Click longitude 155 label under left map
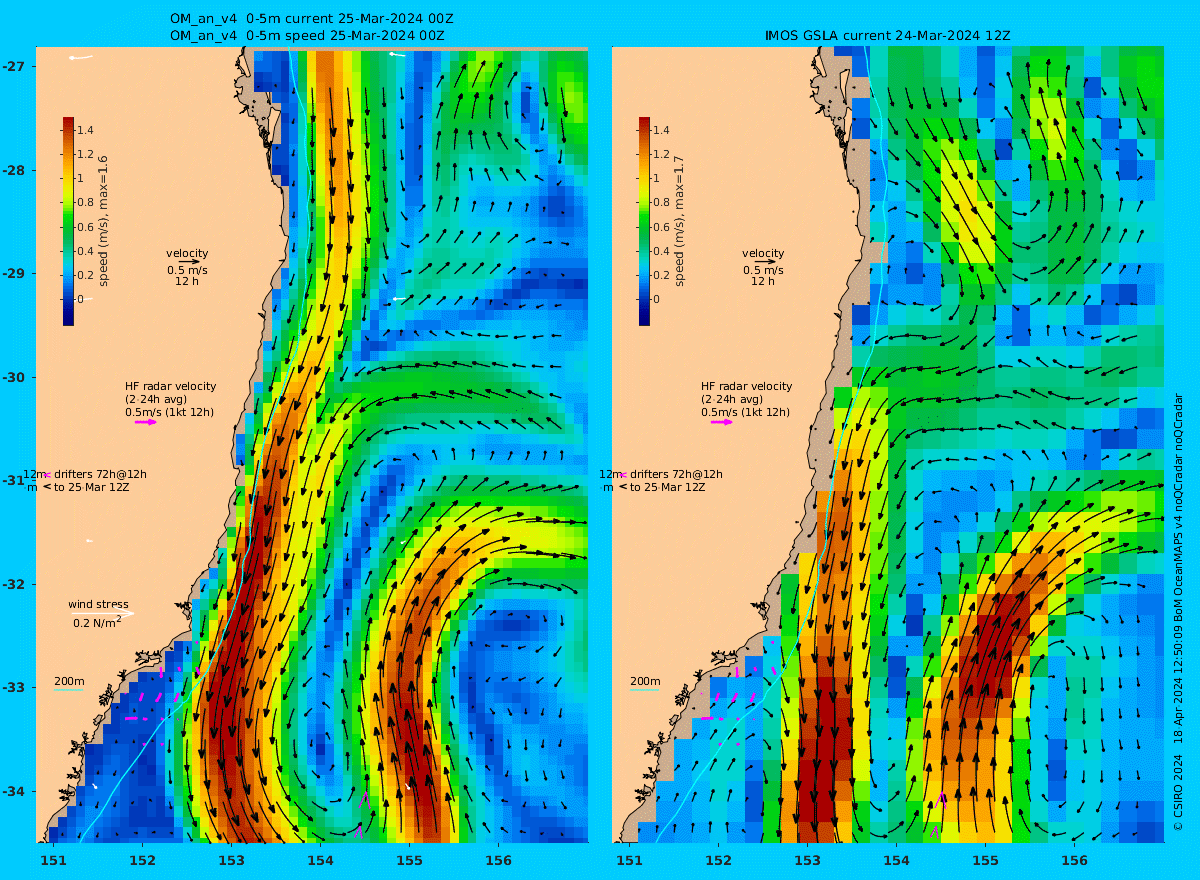Image resolution: width=1200 pixels, height=880 pixels. tap(409, 860)
